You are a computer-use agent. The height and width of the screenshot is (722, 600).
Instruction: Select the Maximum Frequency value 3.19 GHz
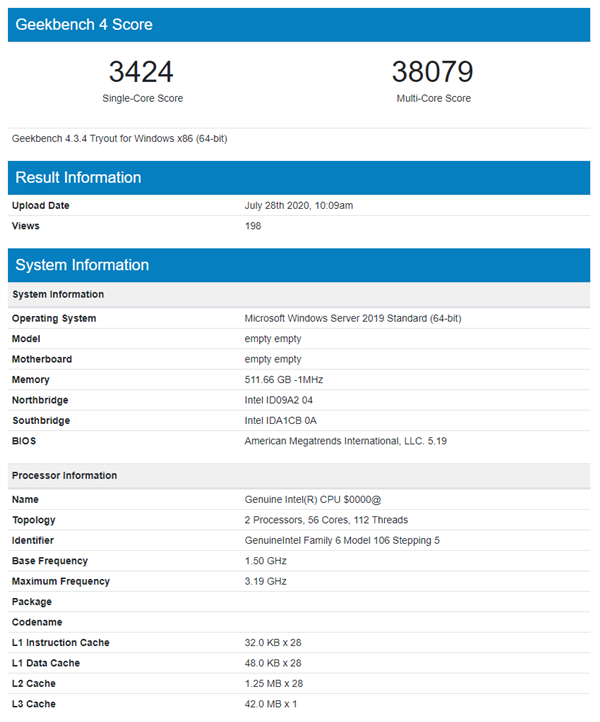[266, 581]
